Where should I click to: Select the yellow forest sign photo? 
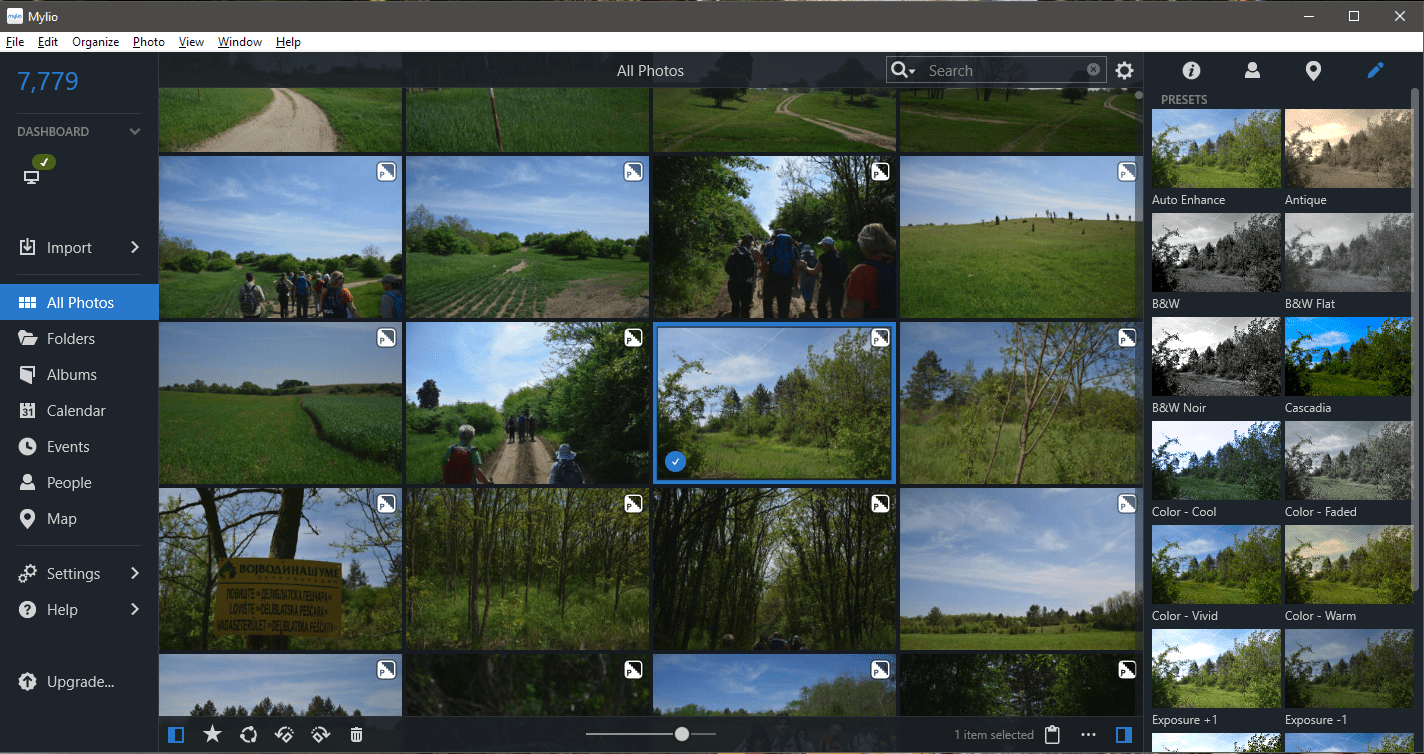[280, 569]
